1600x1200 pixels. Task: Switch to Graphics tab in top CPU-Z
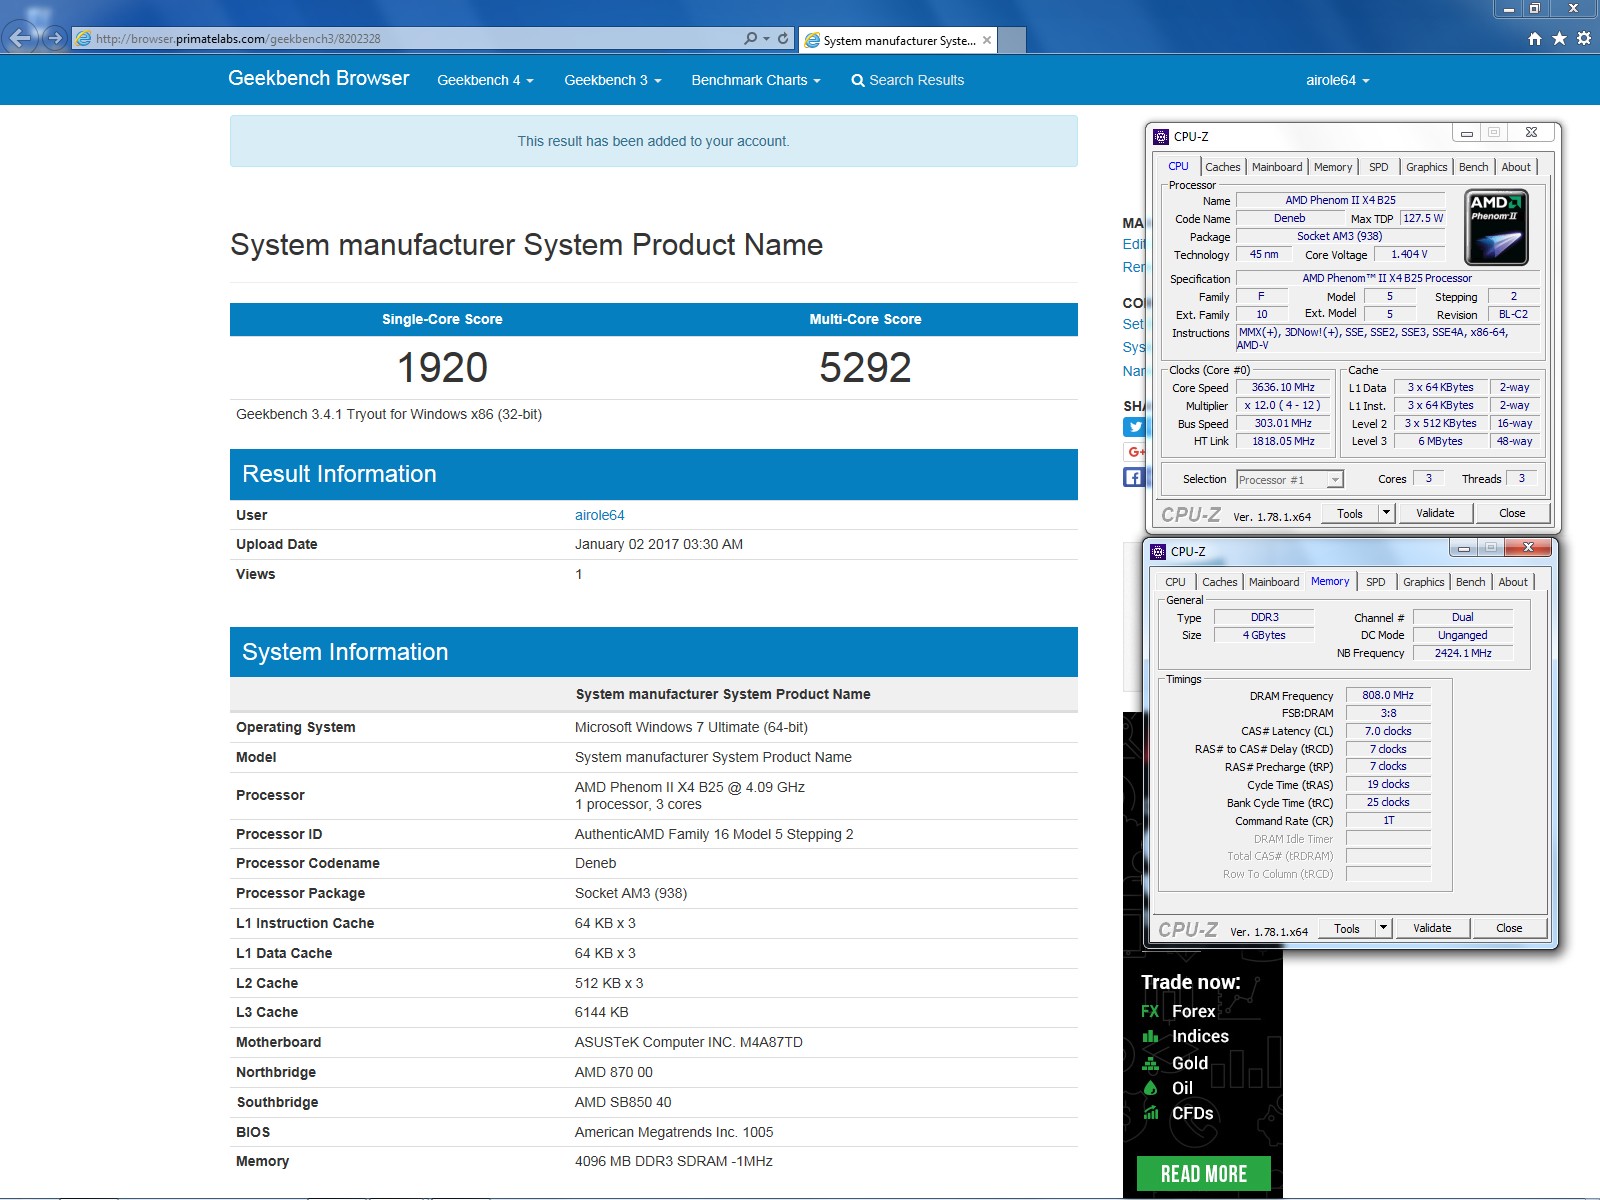point(1426,167)
